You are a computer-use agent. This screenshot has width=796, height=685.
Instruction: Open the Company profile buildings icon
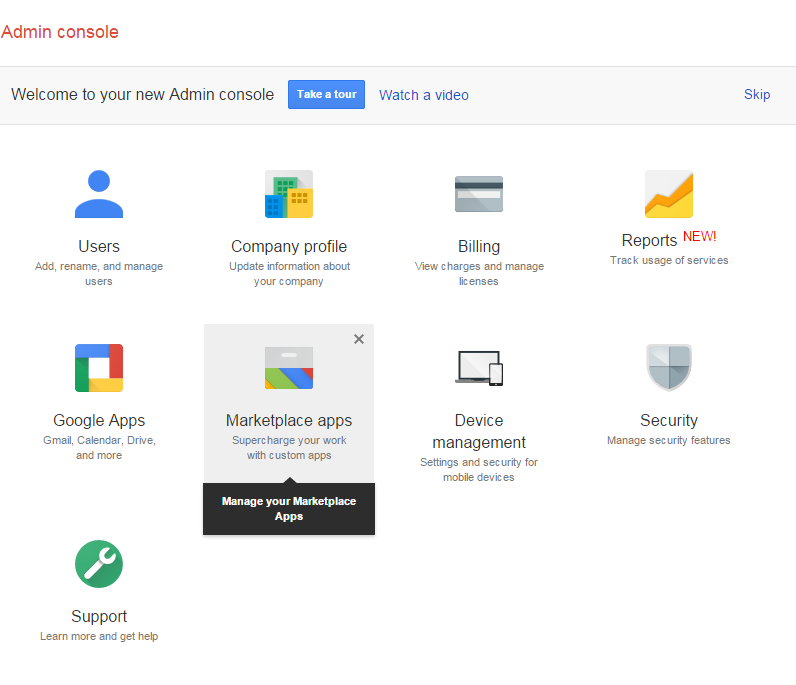pos(289,194)
